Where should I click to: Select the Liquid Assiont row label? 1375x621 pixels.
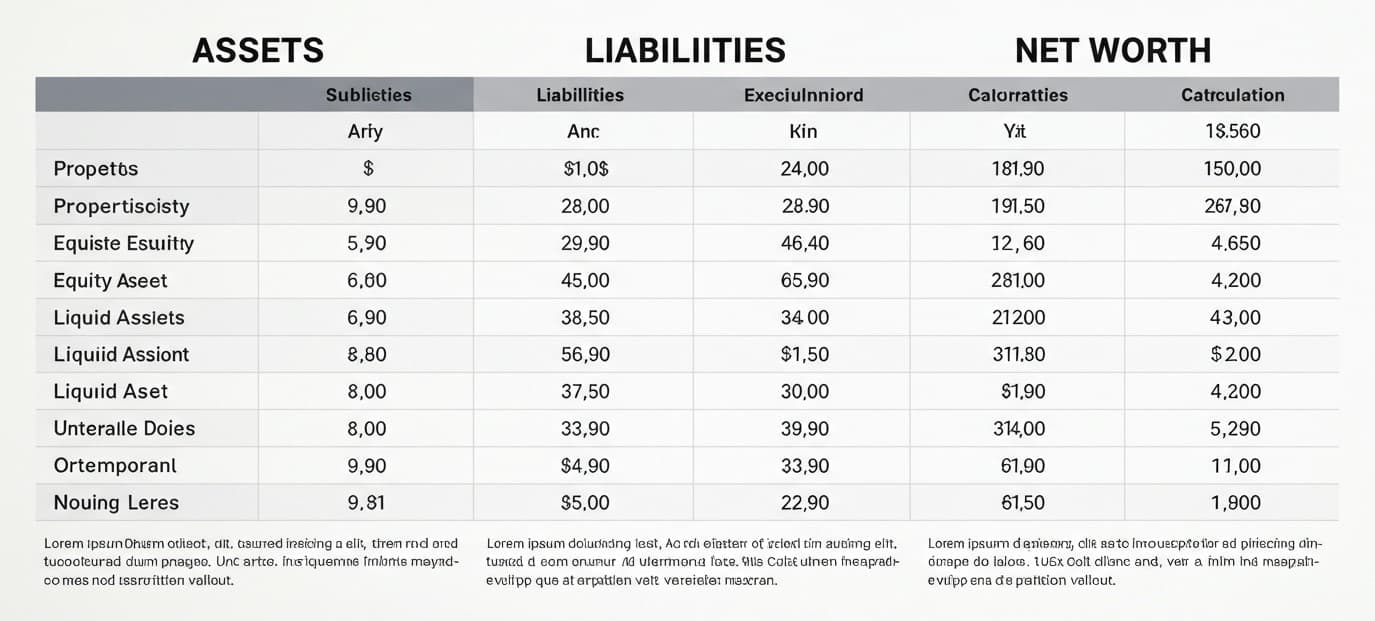121,354
